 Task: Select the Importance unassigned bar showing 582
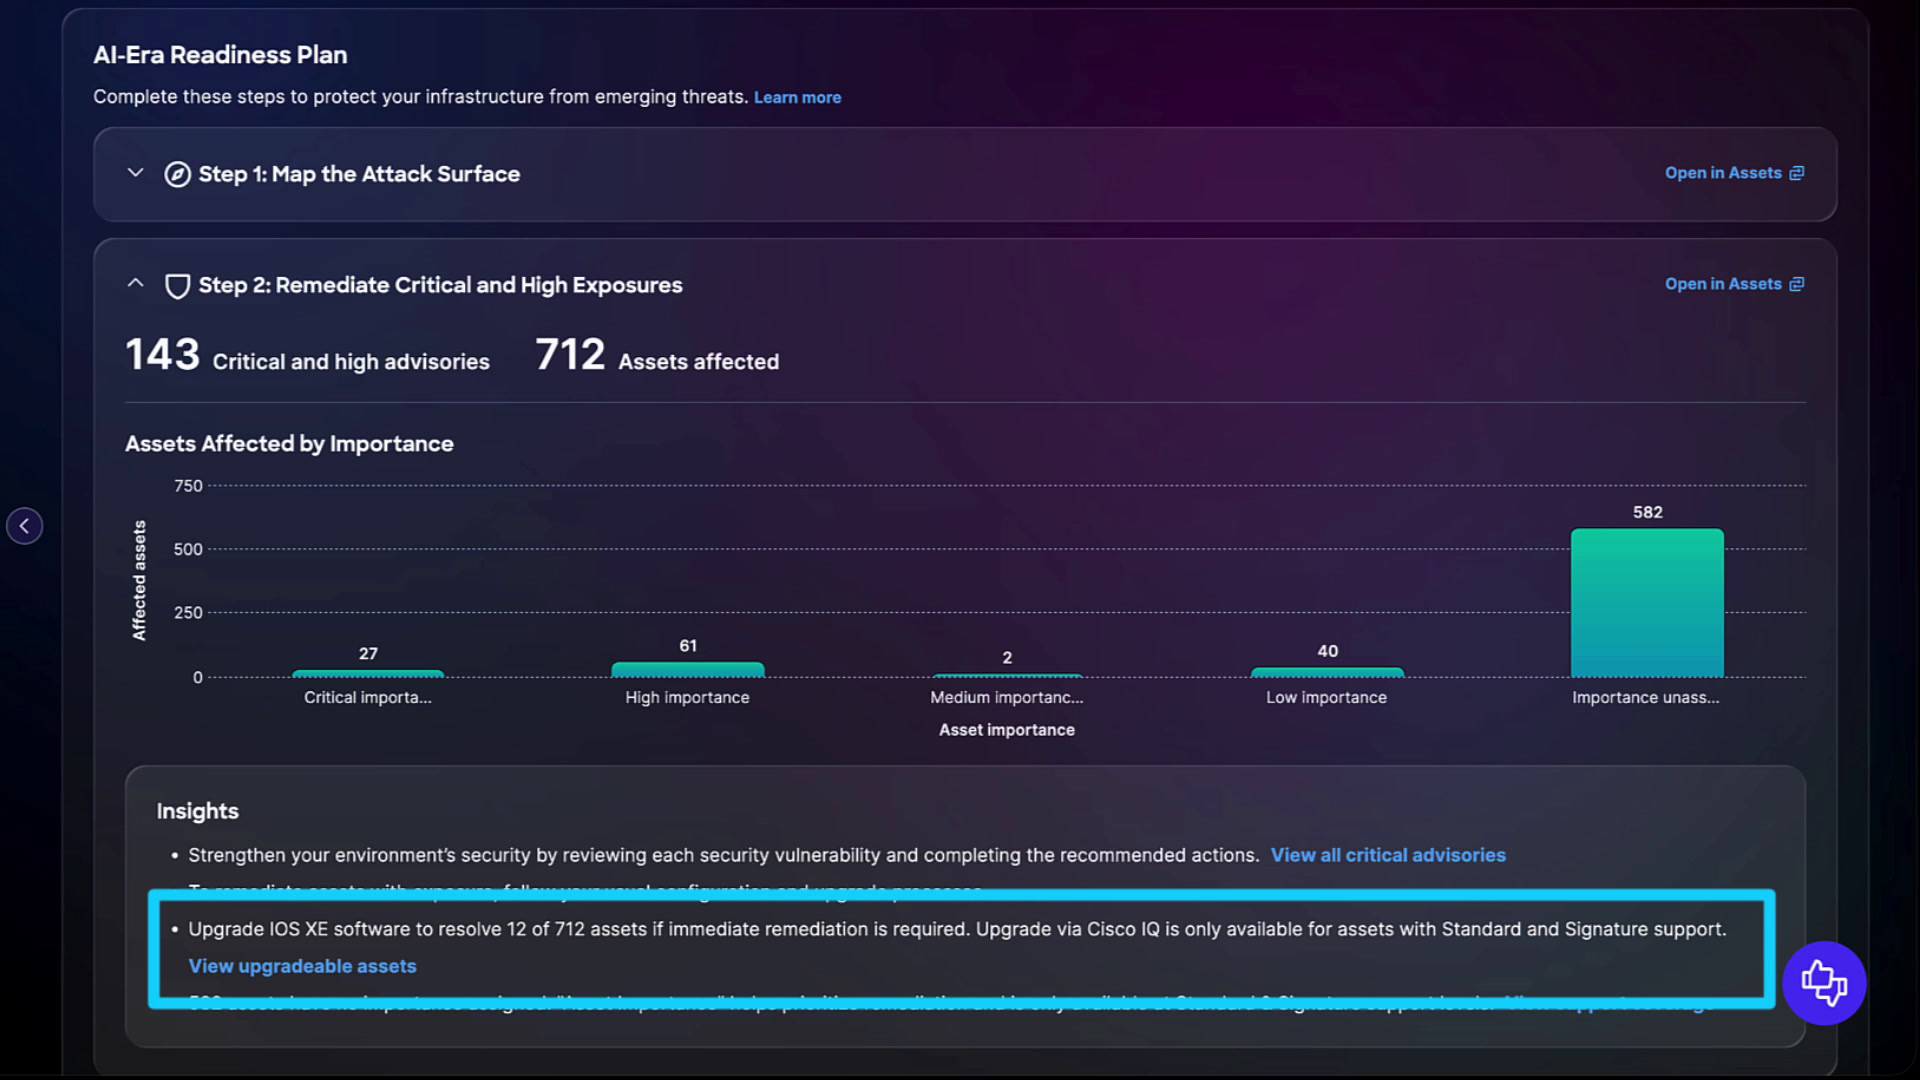click(1647, 603)
